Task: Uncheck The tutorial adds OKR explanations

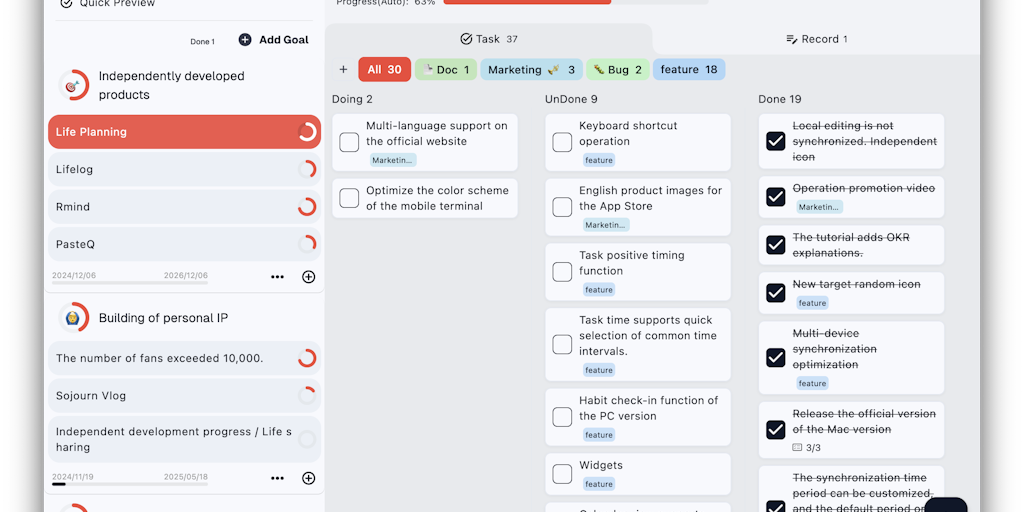Action: pyautogui.click(x=775, y=245)
